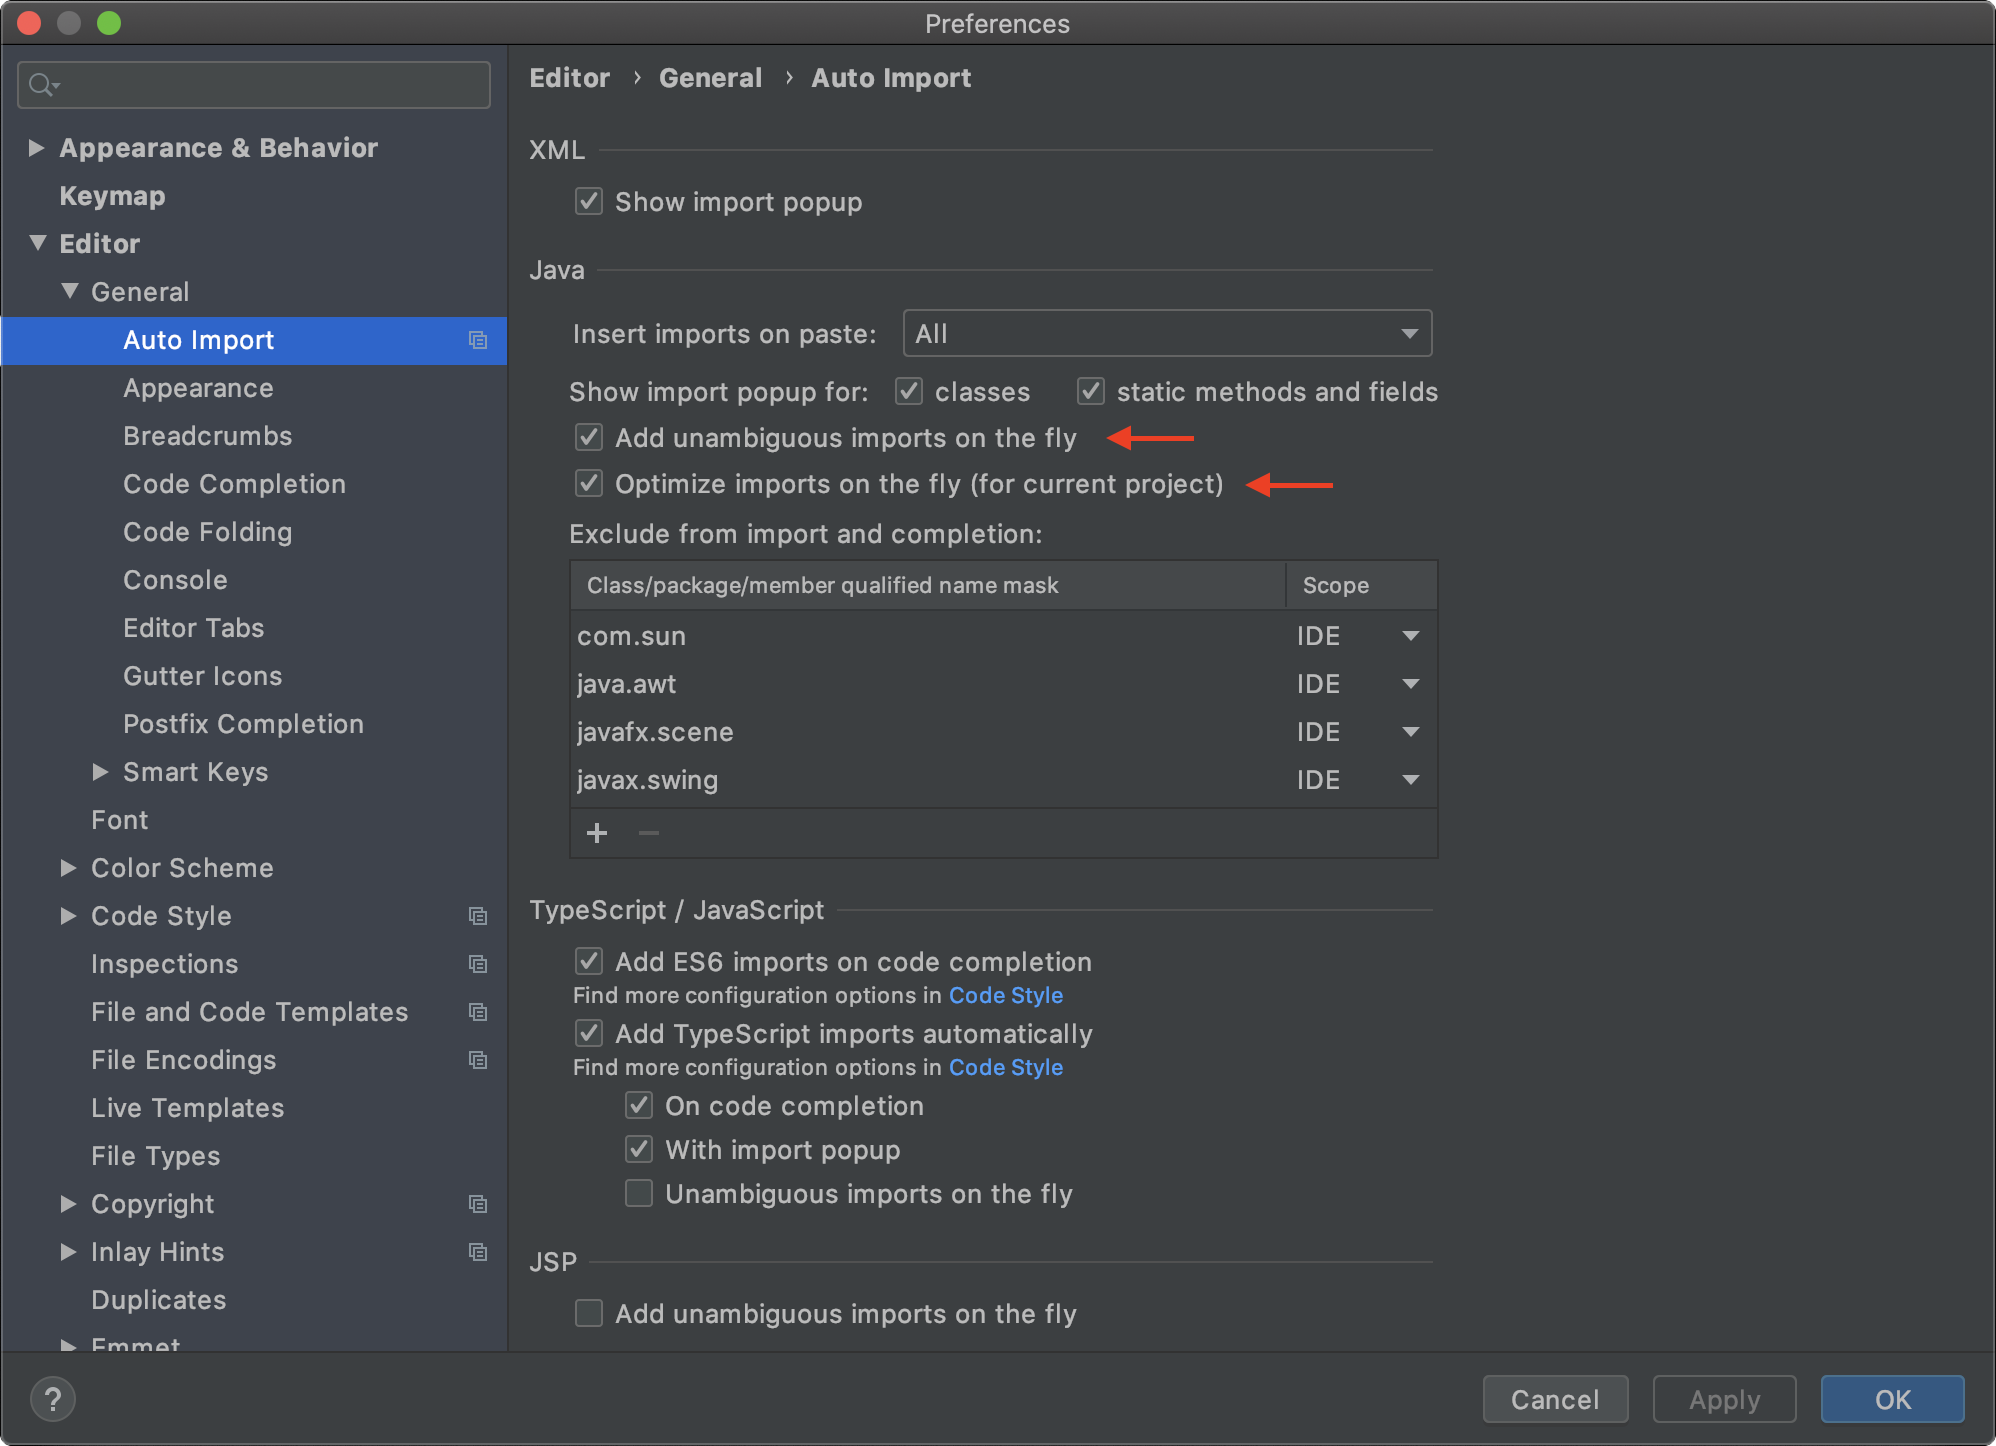Click the remove exclusion minus icon

tap(648, 832)
